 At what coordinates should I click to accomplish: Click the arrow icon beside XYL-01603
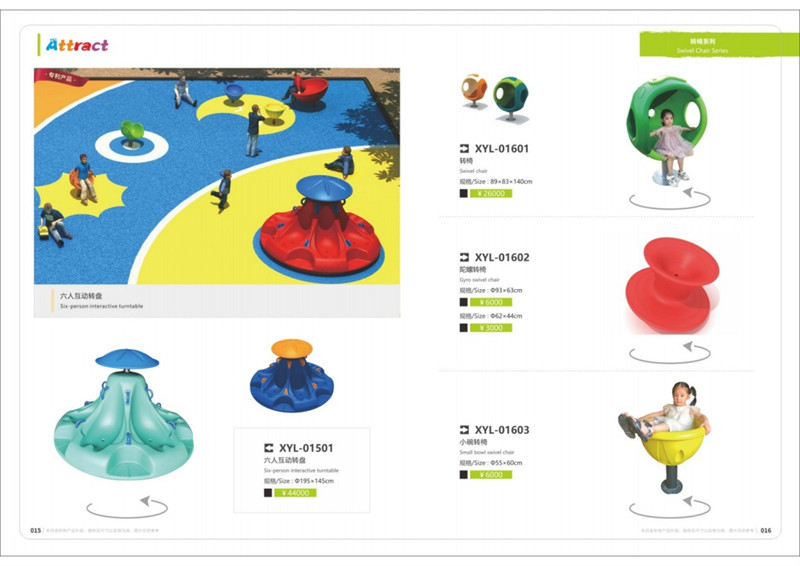tap(464, 430)
